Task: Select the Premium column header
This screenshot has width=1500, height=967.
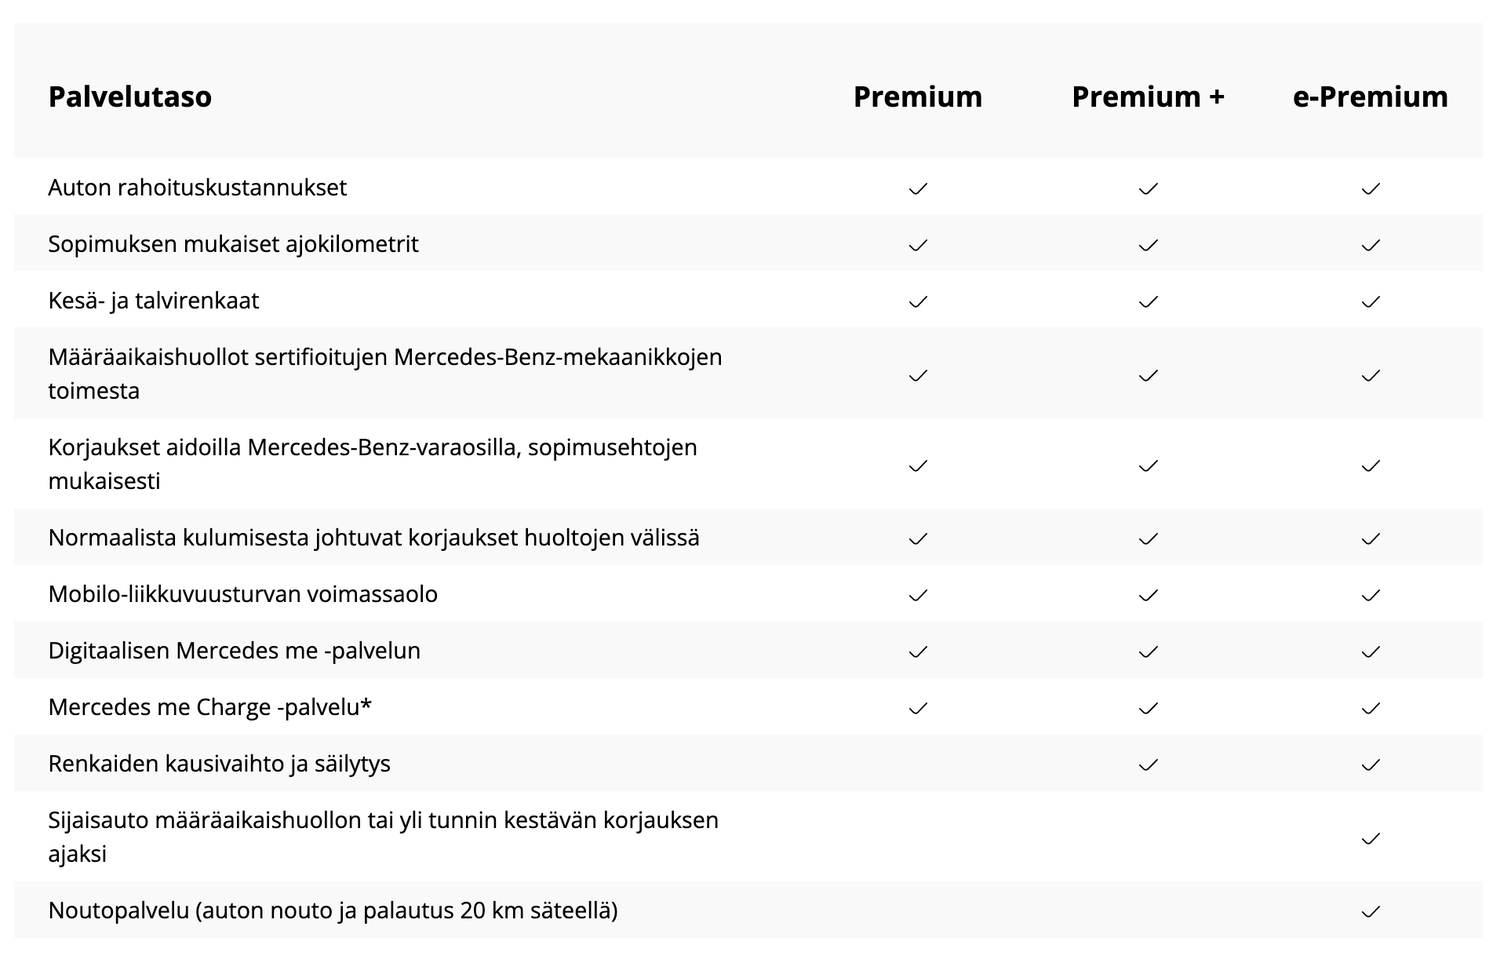Action: pos(918,97)
